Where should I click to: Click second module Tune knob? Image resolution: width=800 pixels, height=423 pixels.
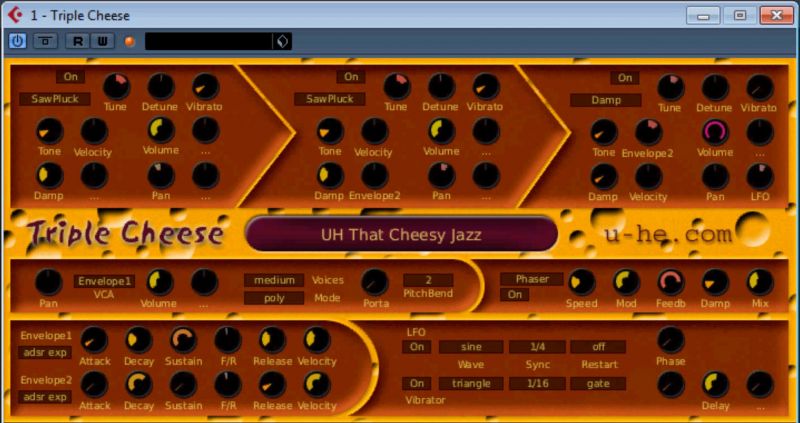point(396,86)
